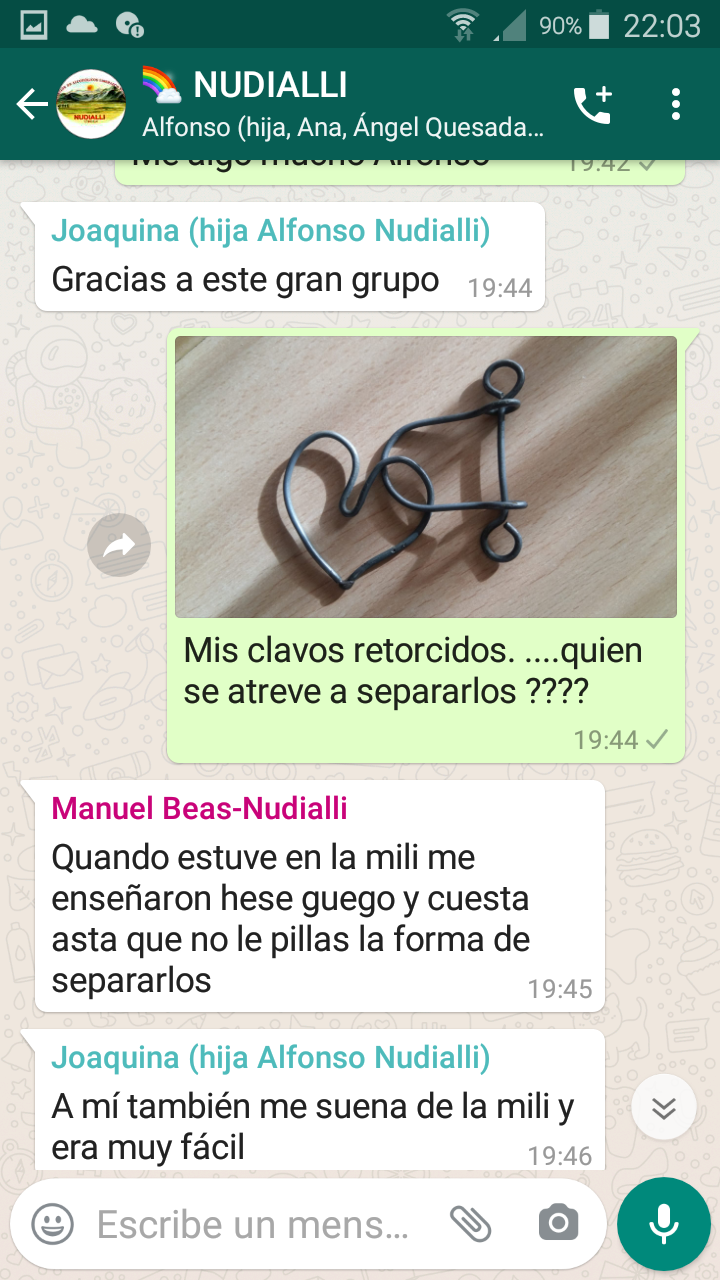Tap the image notification icon in the status bar
The image size is (720, 1280).
pyautogui.click(x=34, y=25)
